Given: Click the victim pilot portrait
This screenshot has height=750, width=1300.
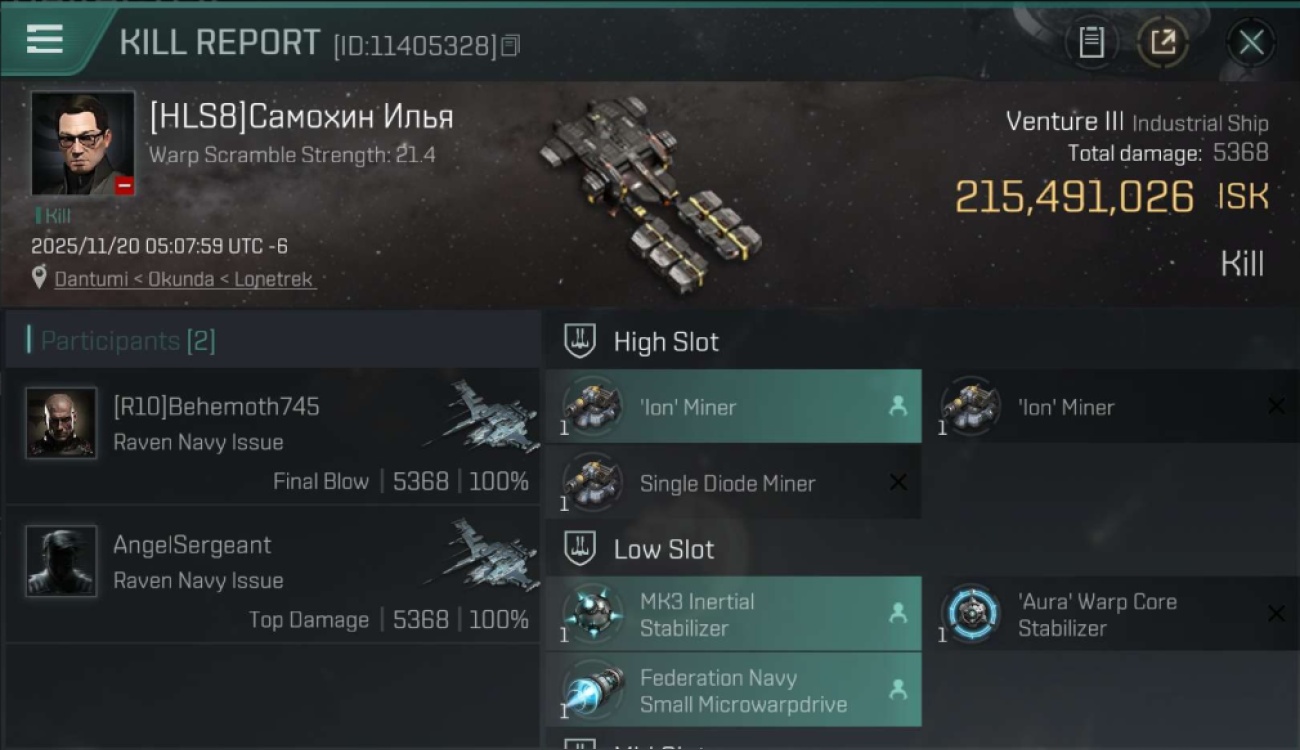Looking at the screenshot, I should pos(83,144).
